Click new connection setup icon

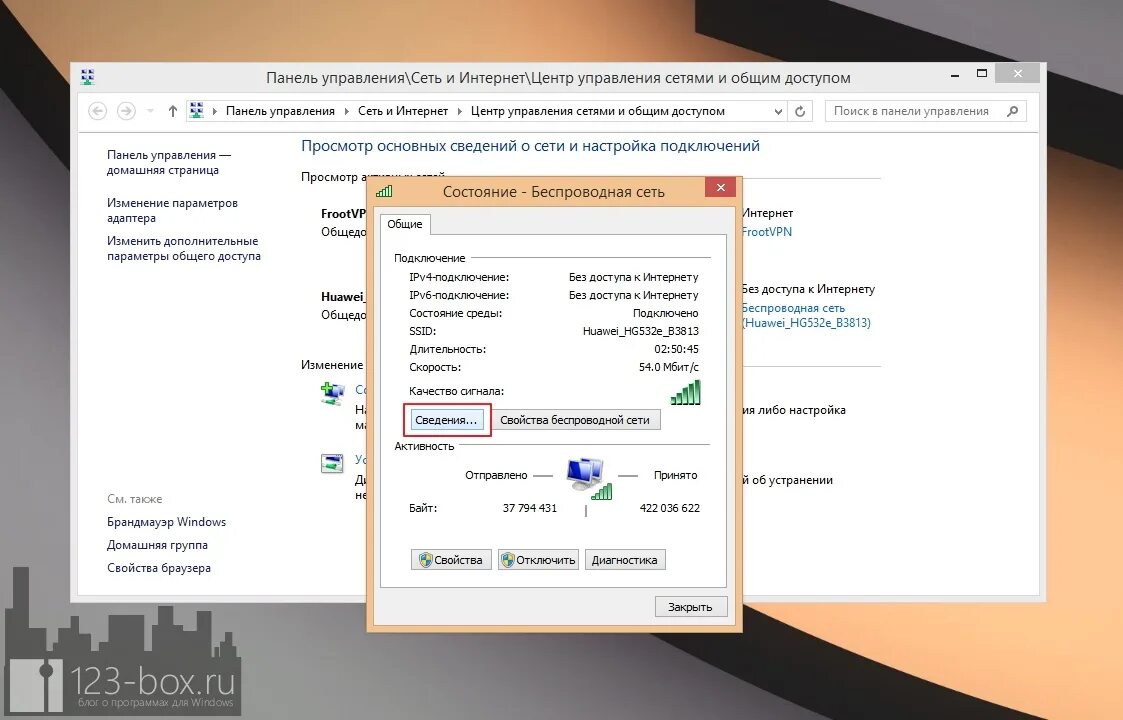click(x=332, y=393)
